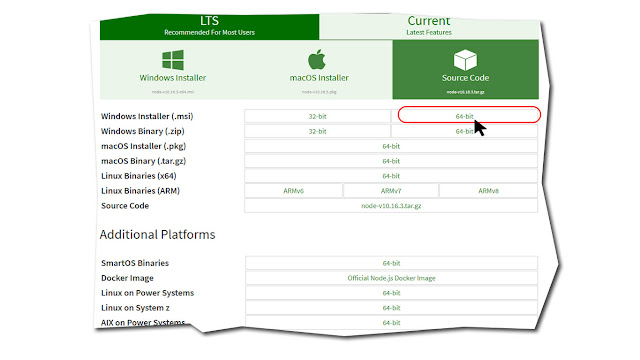
Task: Download Linux on Power Systems 64-bit
Action: pos(391,293)
